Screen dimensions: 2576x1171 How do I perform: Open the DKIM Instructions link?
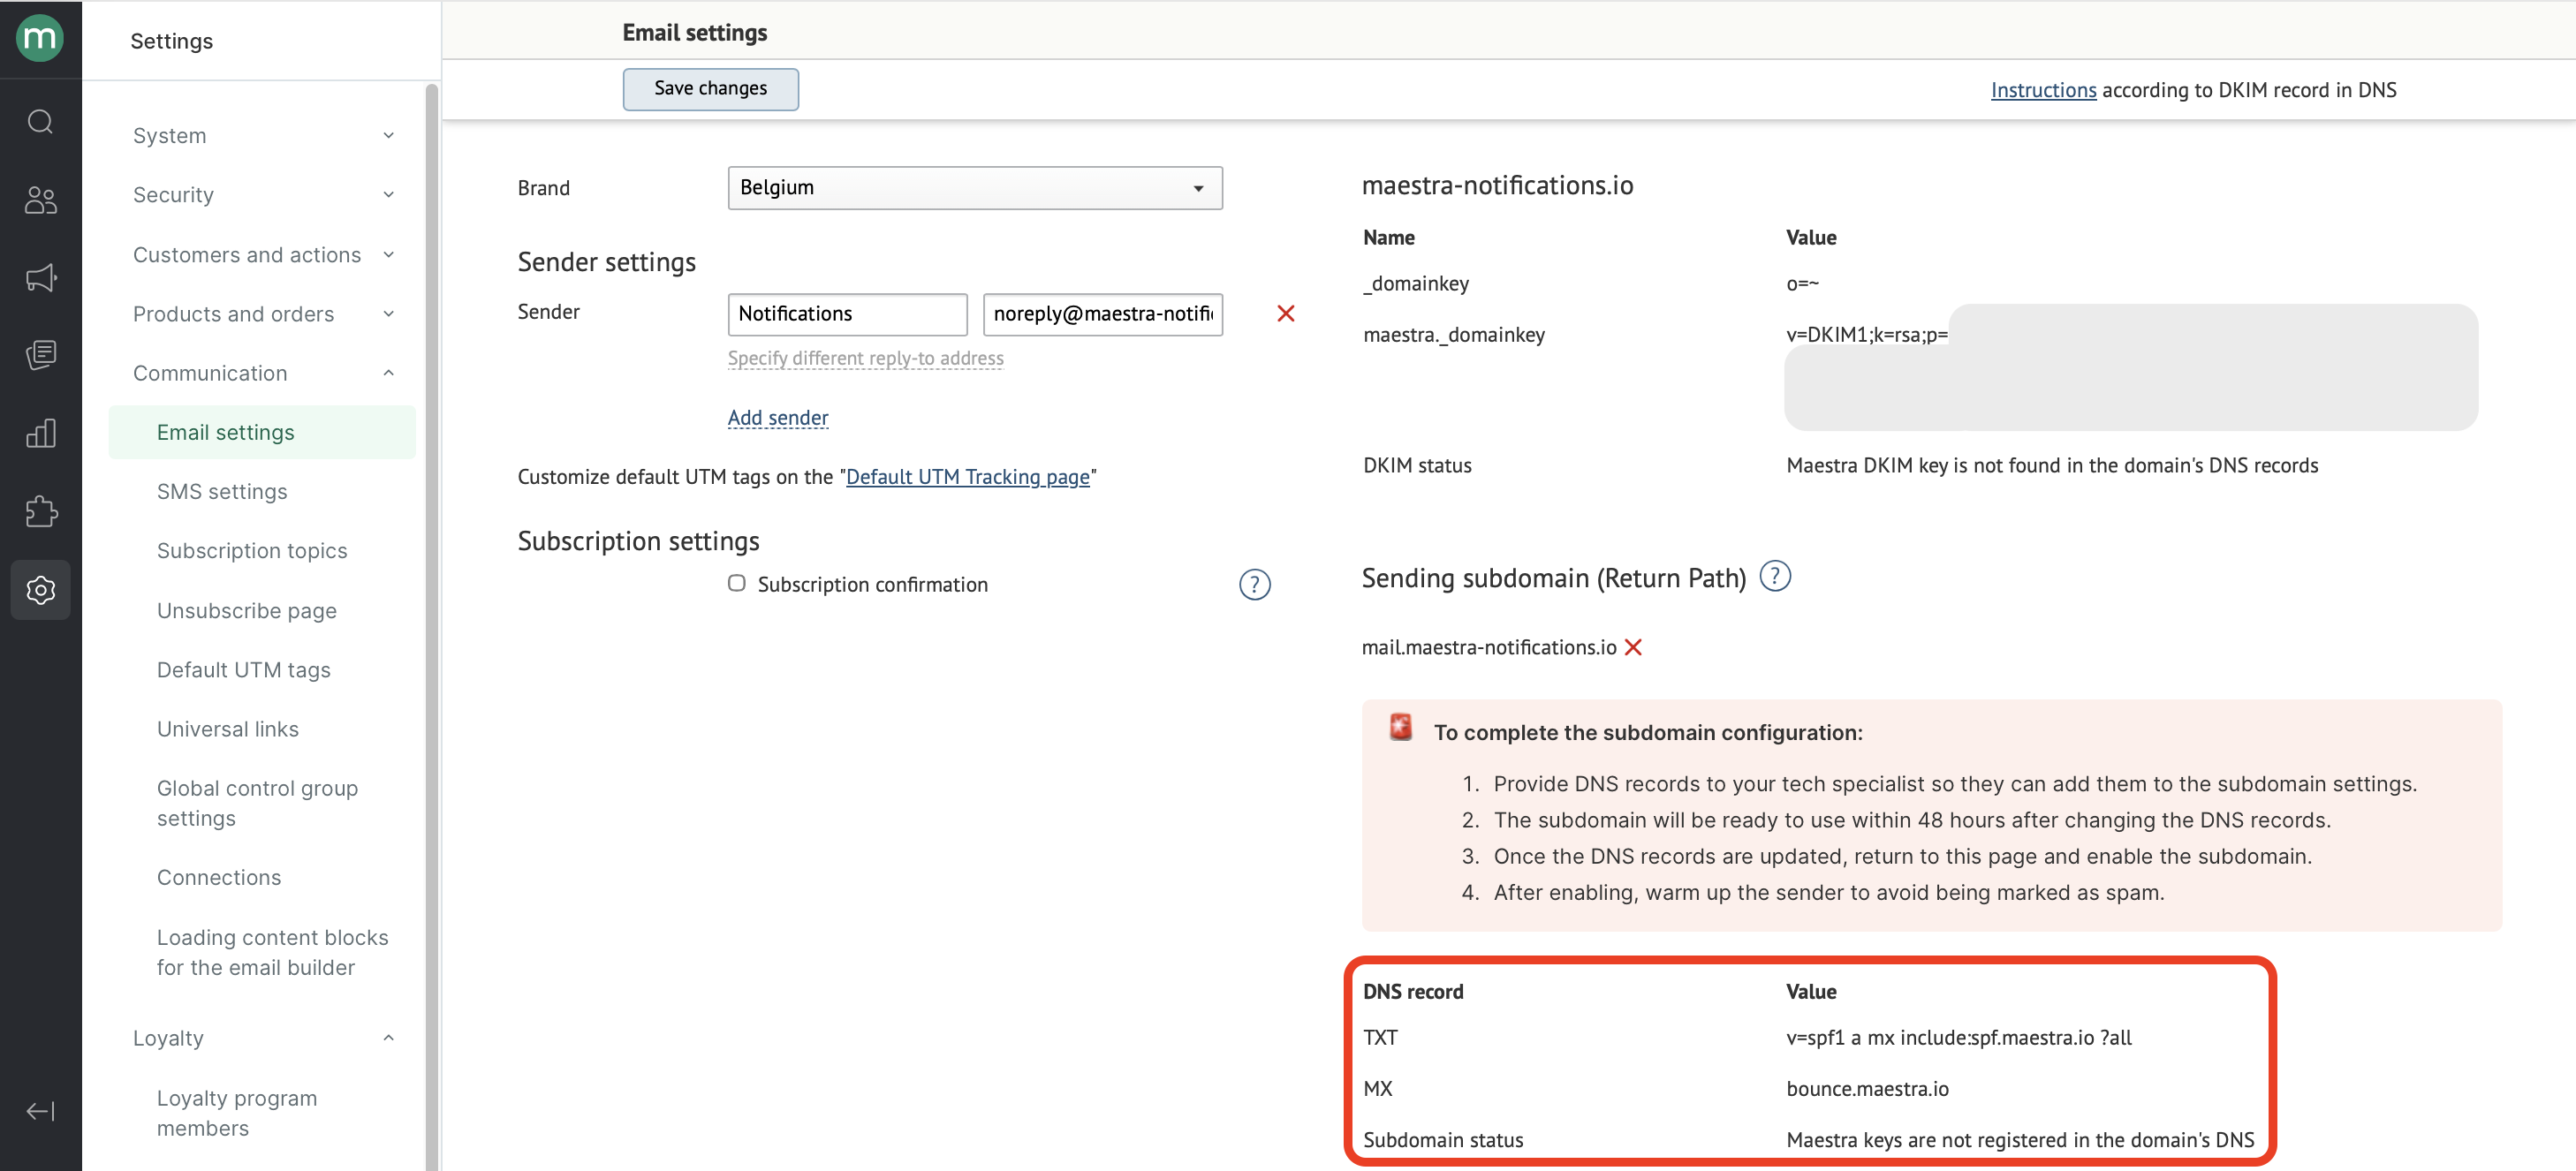(2043, 90)
